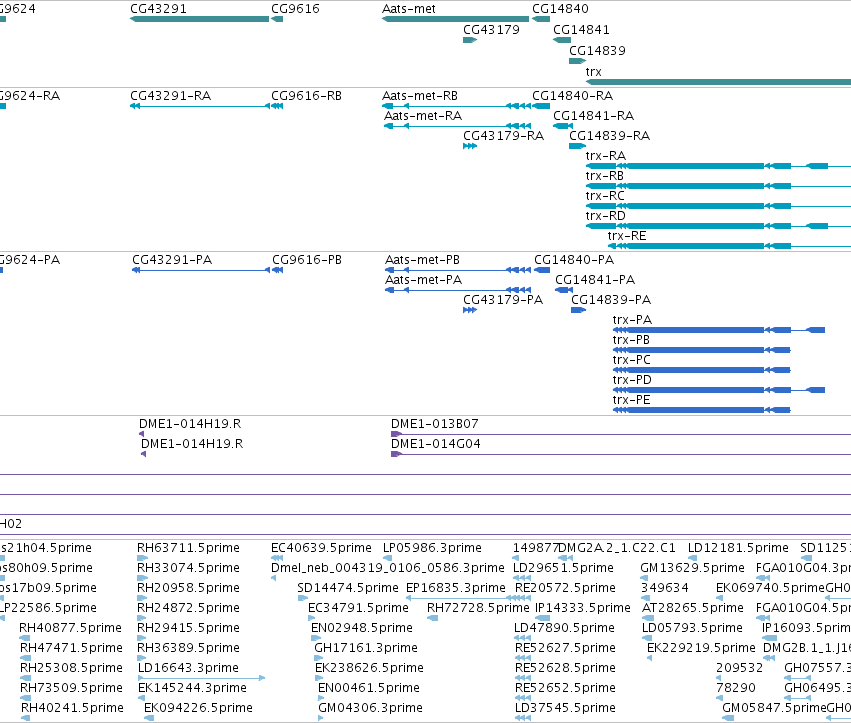Click the trx-PE protein label
The image size is (851, 723).
click(x=631, y=401)
